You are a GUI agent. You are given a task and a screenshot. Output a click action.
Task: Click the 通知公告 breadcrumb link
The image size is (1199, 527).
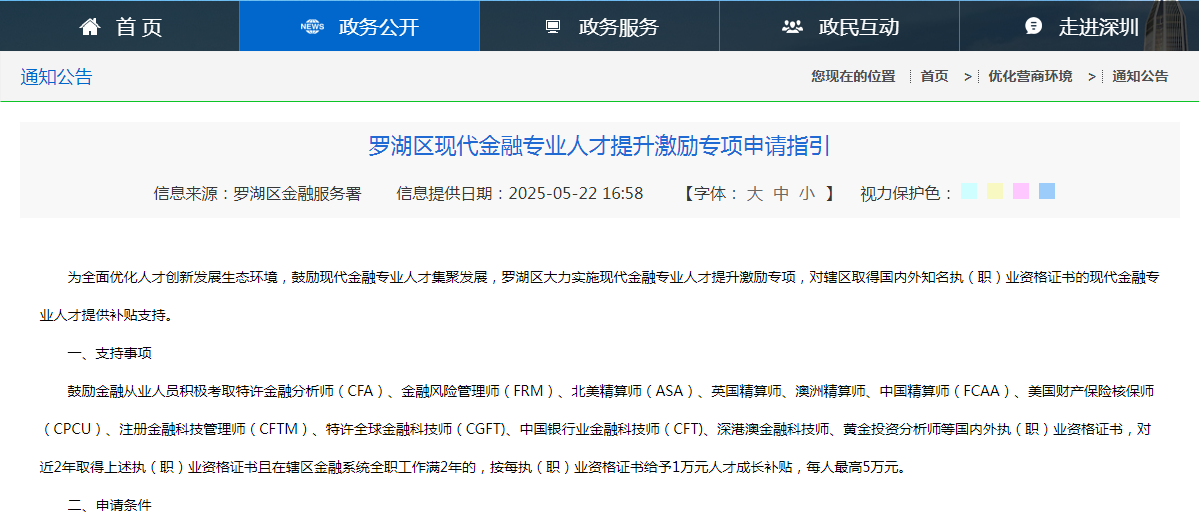coord(1140,76)
